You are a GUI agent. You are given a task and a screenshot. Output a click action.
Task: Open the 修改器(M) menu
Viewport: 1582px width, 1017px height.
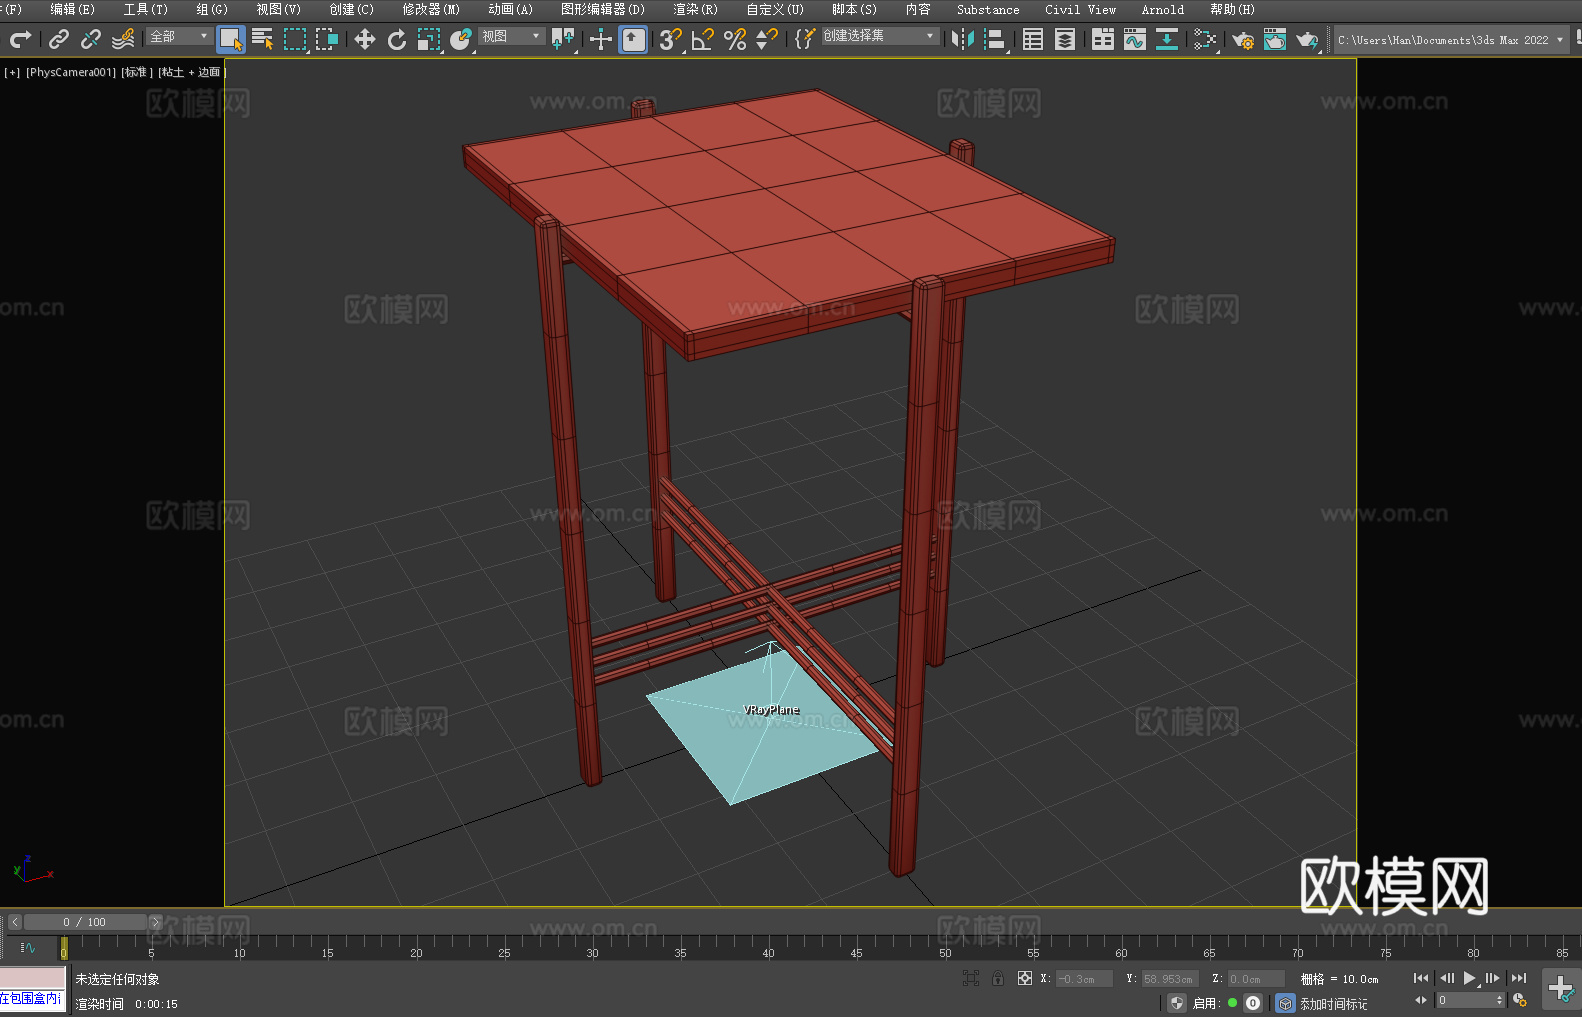(x=431, y=9)
